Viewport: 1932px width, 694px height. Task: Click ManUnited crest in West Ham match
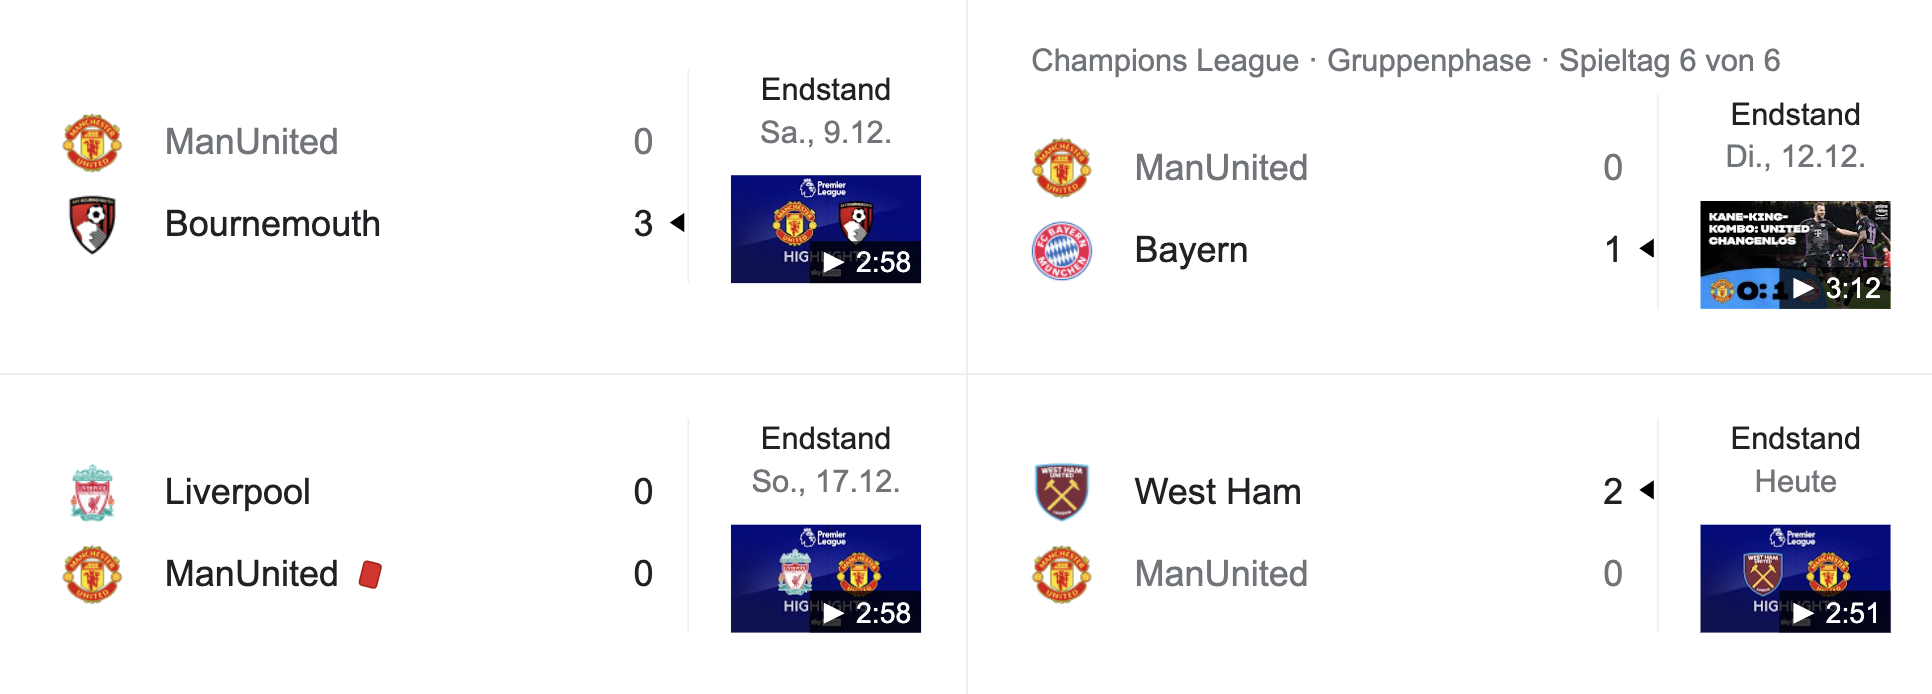(x=1061, y=574)
